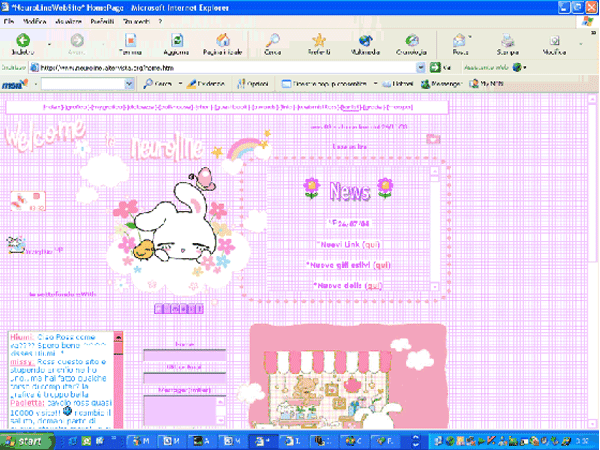Expand the address bar dropdown
This screenshot has width=600, height=450.
click(x=421, y=68)
